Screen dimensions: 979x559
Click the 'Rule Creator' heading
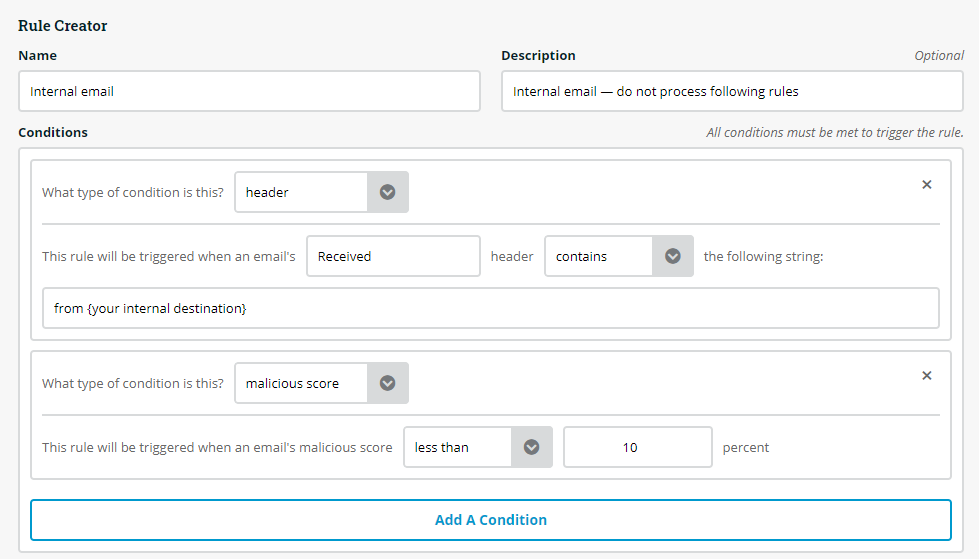coord(63,26)
